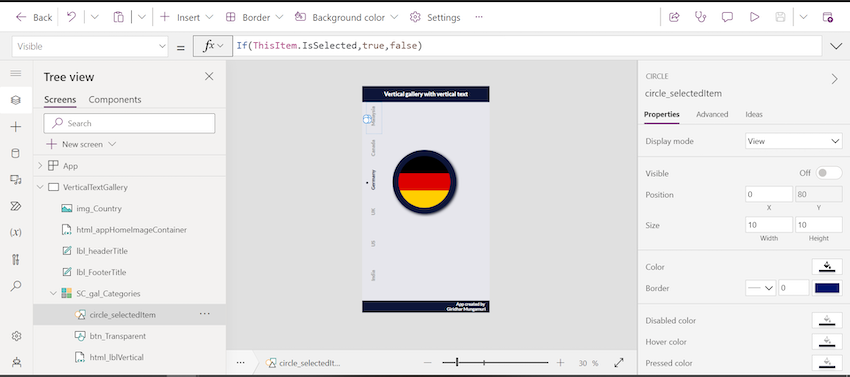Image resolution: width=850 pixels, height=377 pixels.
Task: Switch to the Screens tab
Action: 60,100
